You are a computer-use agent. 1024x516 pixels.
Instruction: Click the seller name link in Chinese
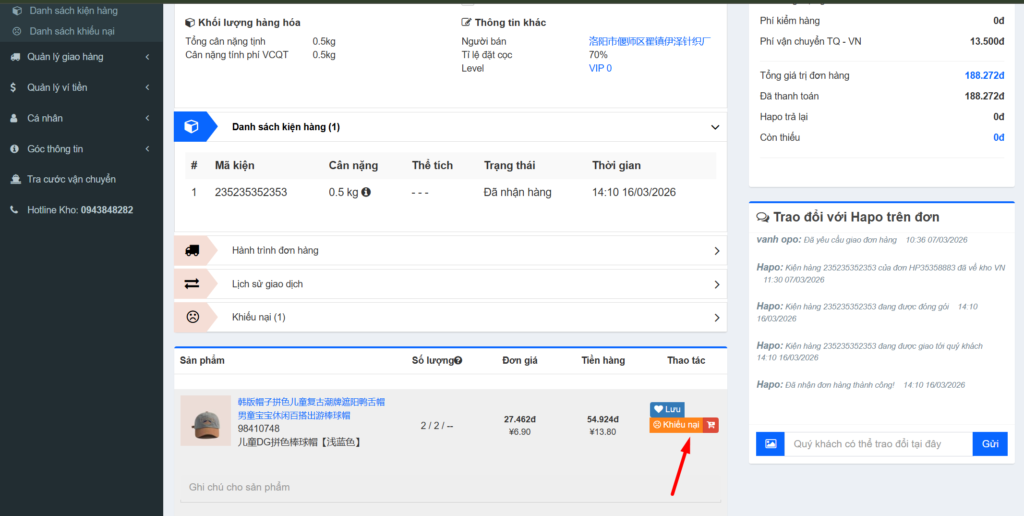[x=650, y=42]
